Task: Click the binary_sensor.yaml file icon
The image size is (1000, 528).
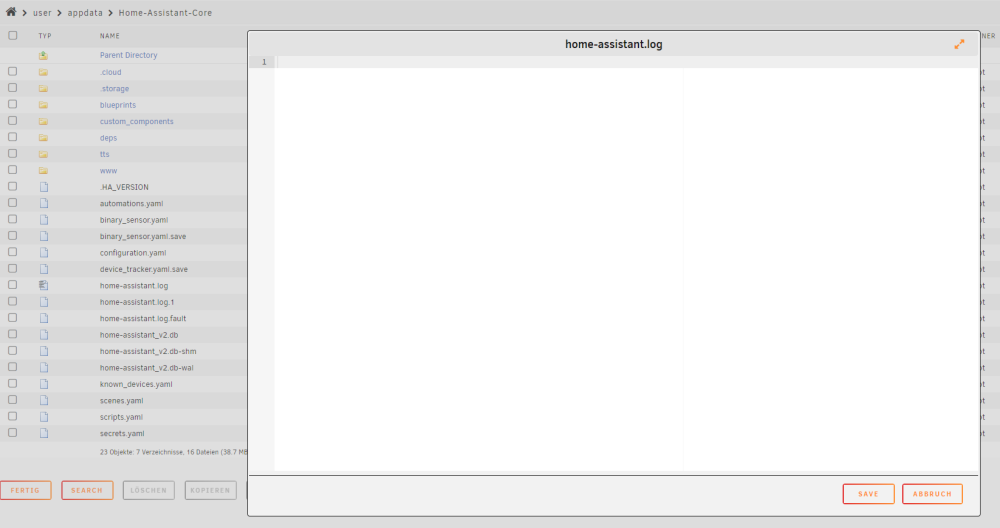Action: (x=44, y=220)
